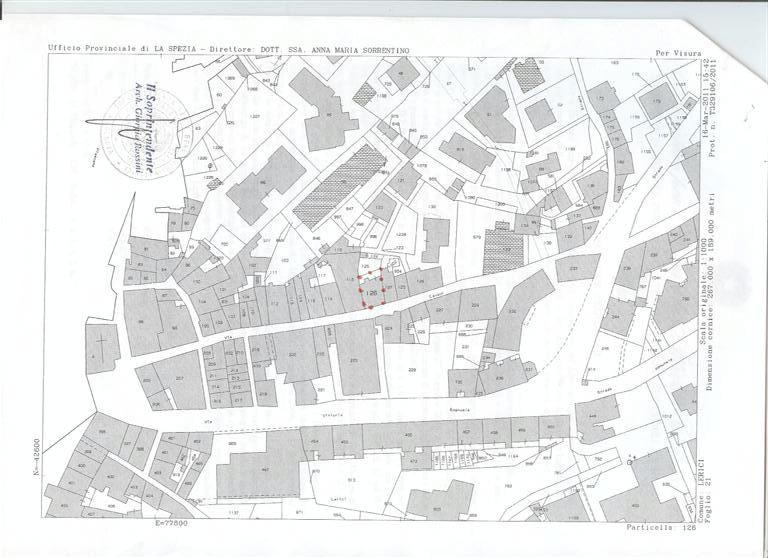This screenshot has height=558, width=768.
Task: Click the church building marked with a cross
Action: (x=101, y=344)
